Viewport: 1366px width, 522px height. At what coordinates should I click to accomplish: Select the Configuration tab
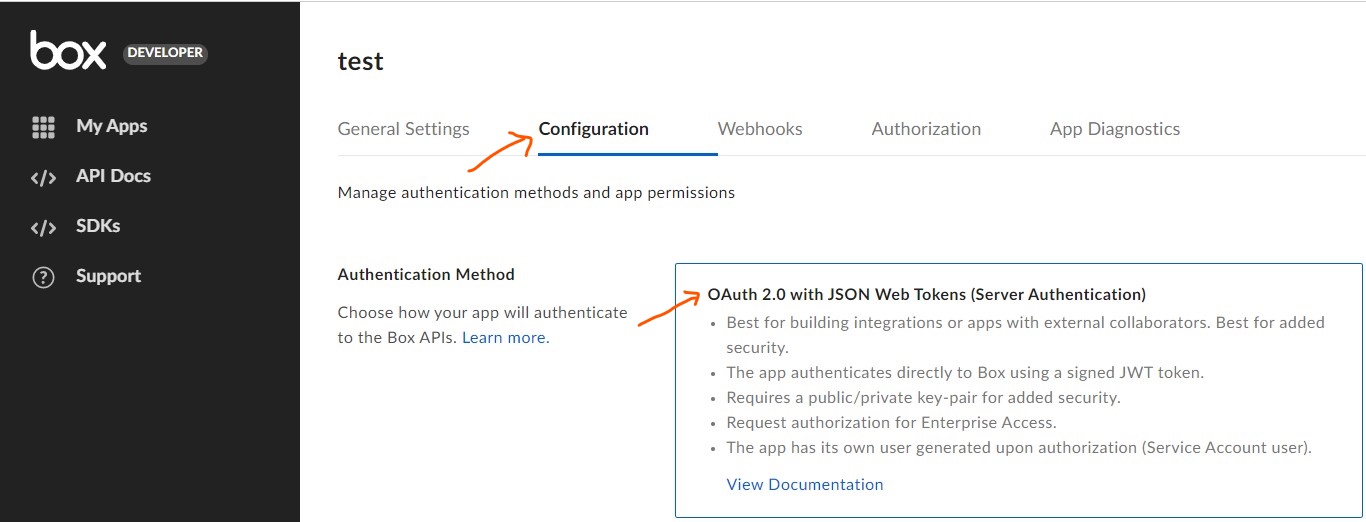pos(594,129)
